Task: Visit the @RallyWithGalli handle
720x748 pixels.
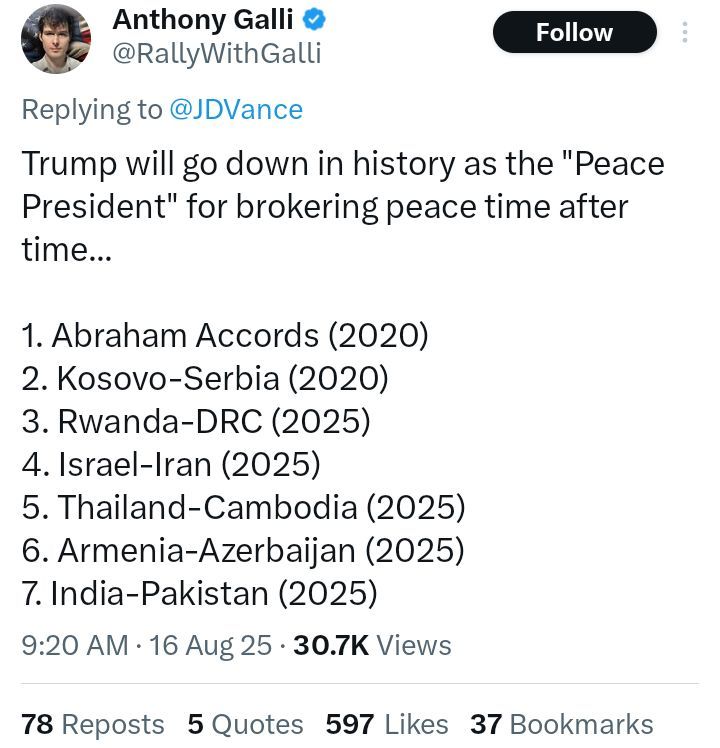Action: (216, 53)
